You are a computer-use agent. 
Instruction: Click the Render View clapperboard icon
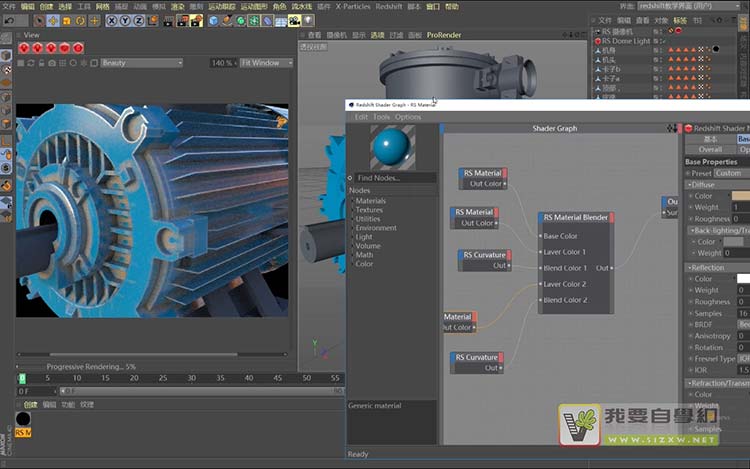[x=168, y=21]
